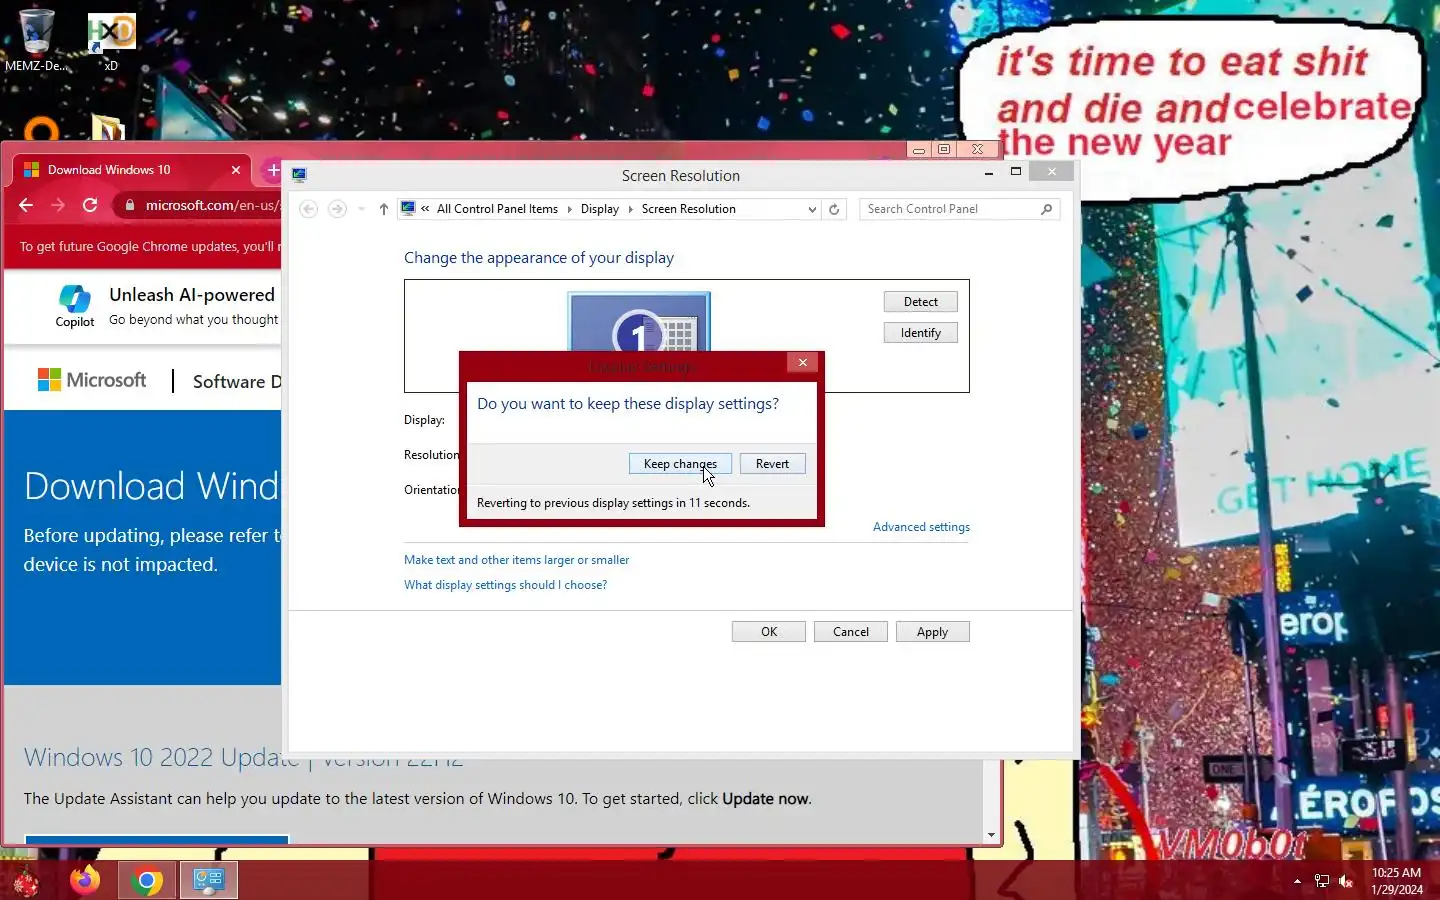The height and width of the screenshot is (900, 1440).
Task: Click the search magnifier icon
Action: (x=1047, y=209)
